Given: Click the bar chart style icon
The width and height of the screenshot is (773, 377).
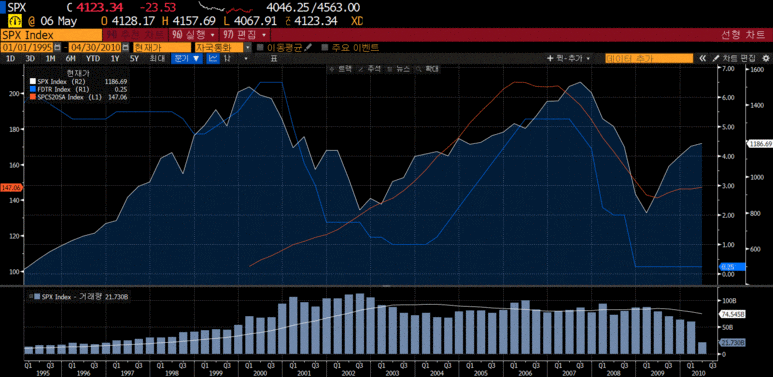Looking at the screenshot, I should pos(227,58).
